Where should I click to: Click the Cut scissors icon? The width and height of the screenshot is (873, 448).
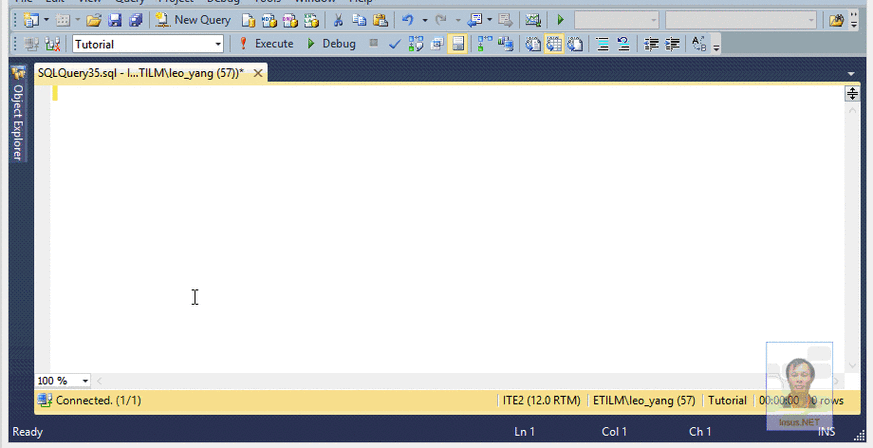[338, 20]
